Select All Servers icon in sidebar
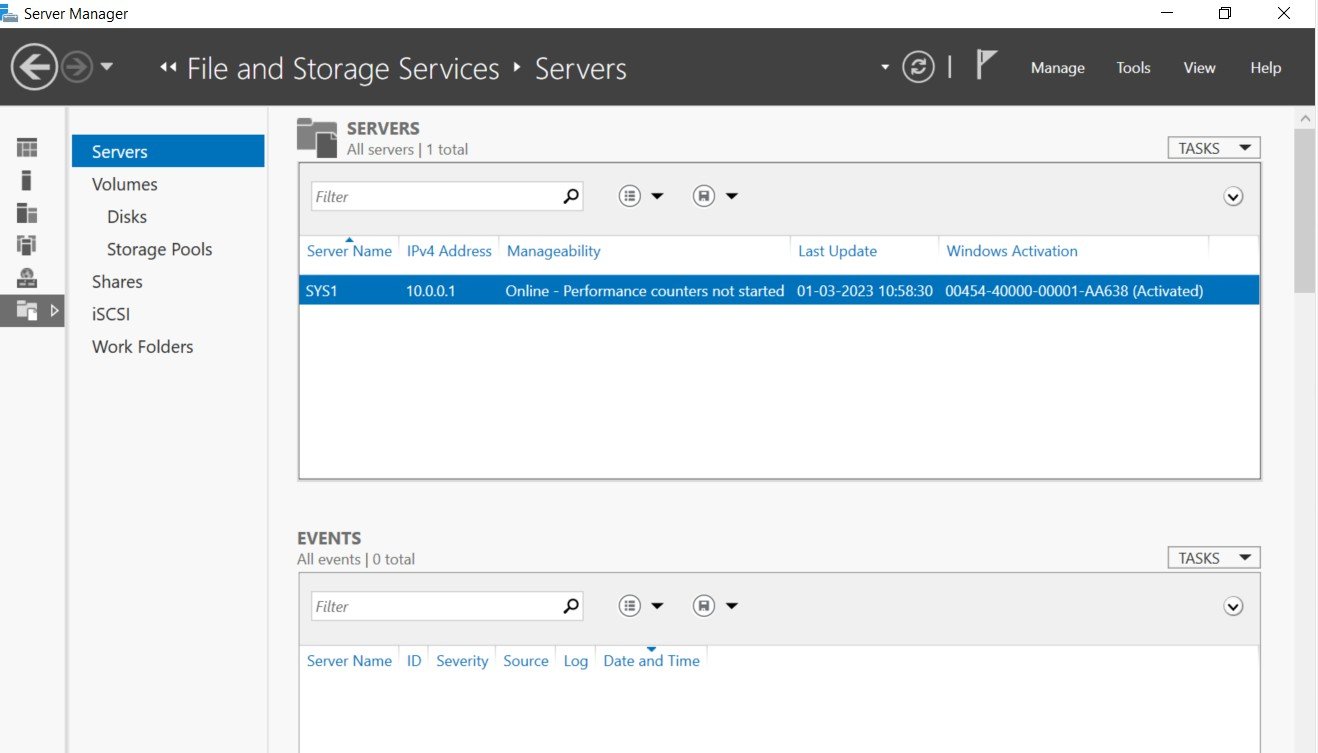Image resolution: width=1318 pixels, height=753 pixels. click(x=27, y=213)
